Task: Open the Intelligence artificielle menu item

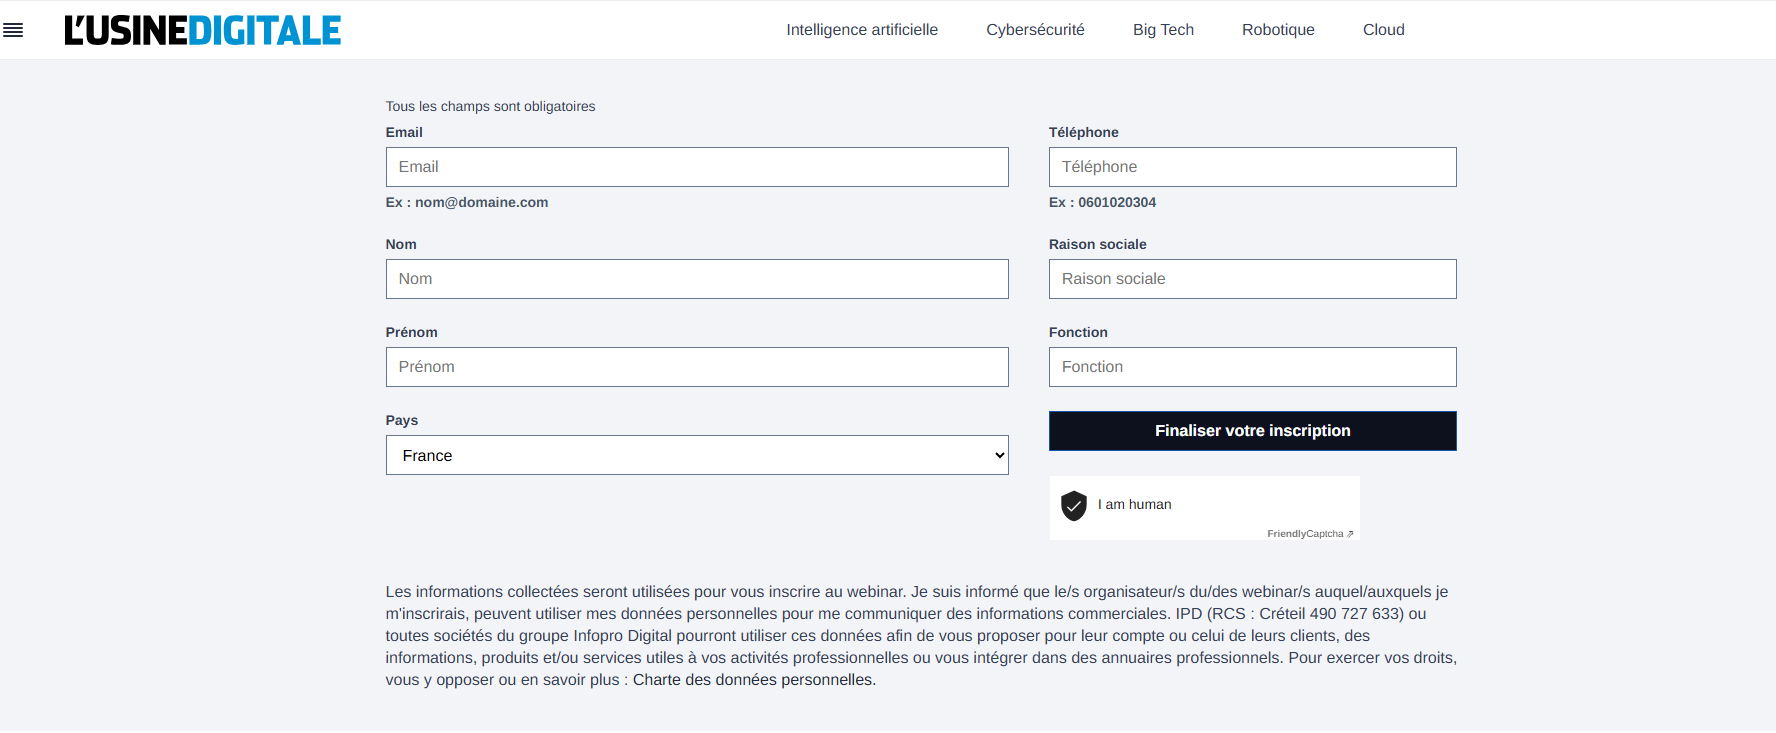Action: pyautogui.click(x=862, y=30)
